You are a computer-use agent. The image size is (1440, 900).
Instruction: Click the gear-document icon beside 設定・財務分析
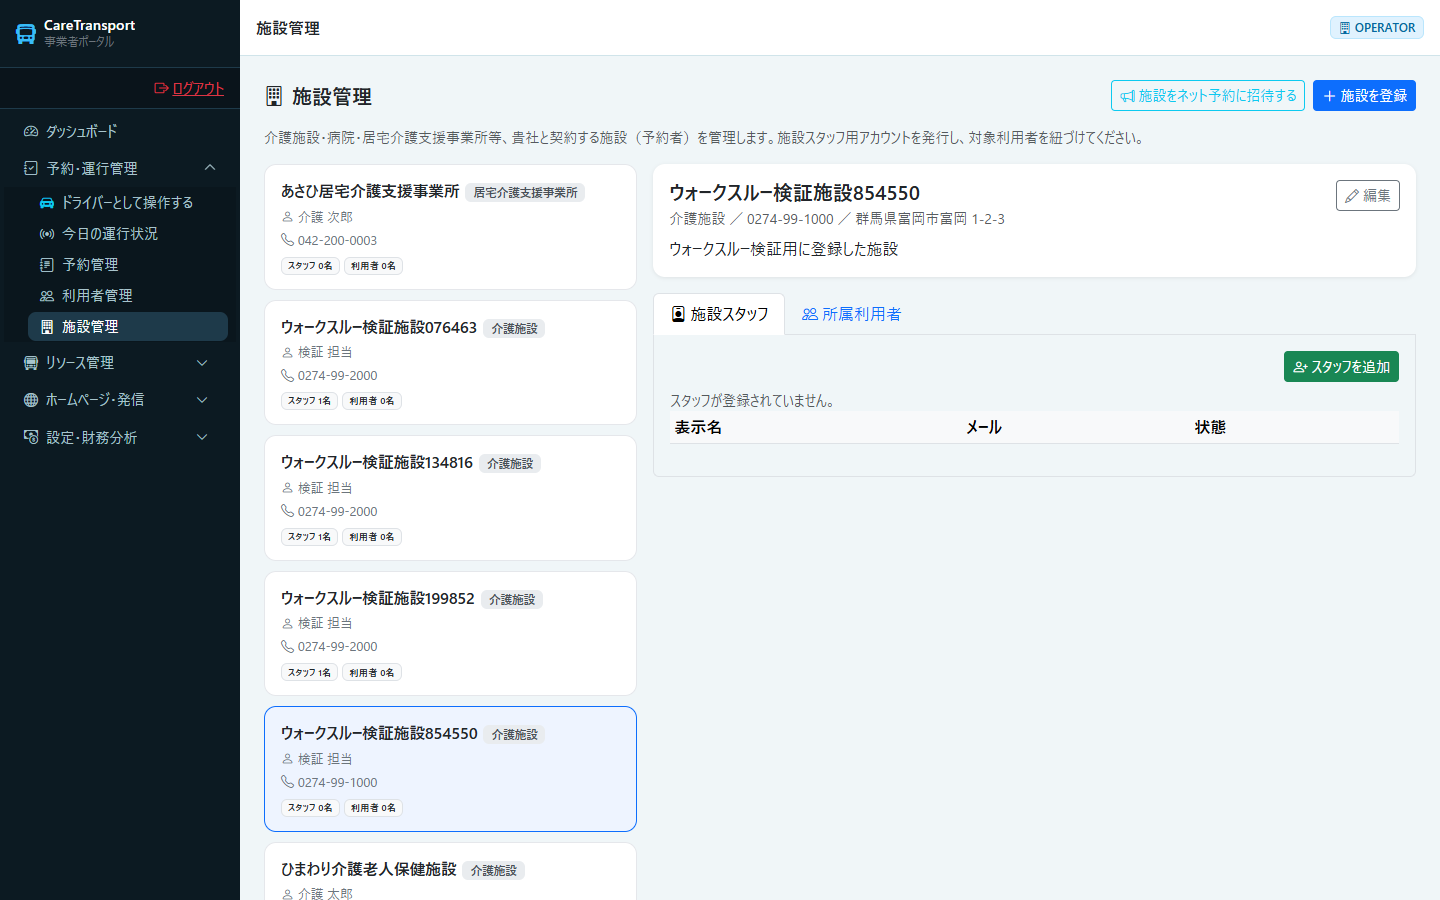coord(31,437)
